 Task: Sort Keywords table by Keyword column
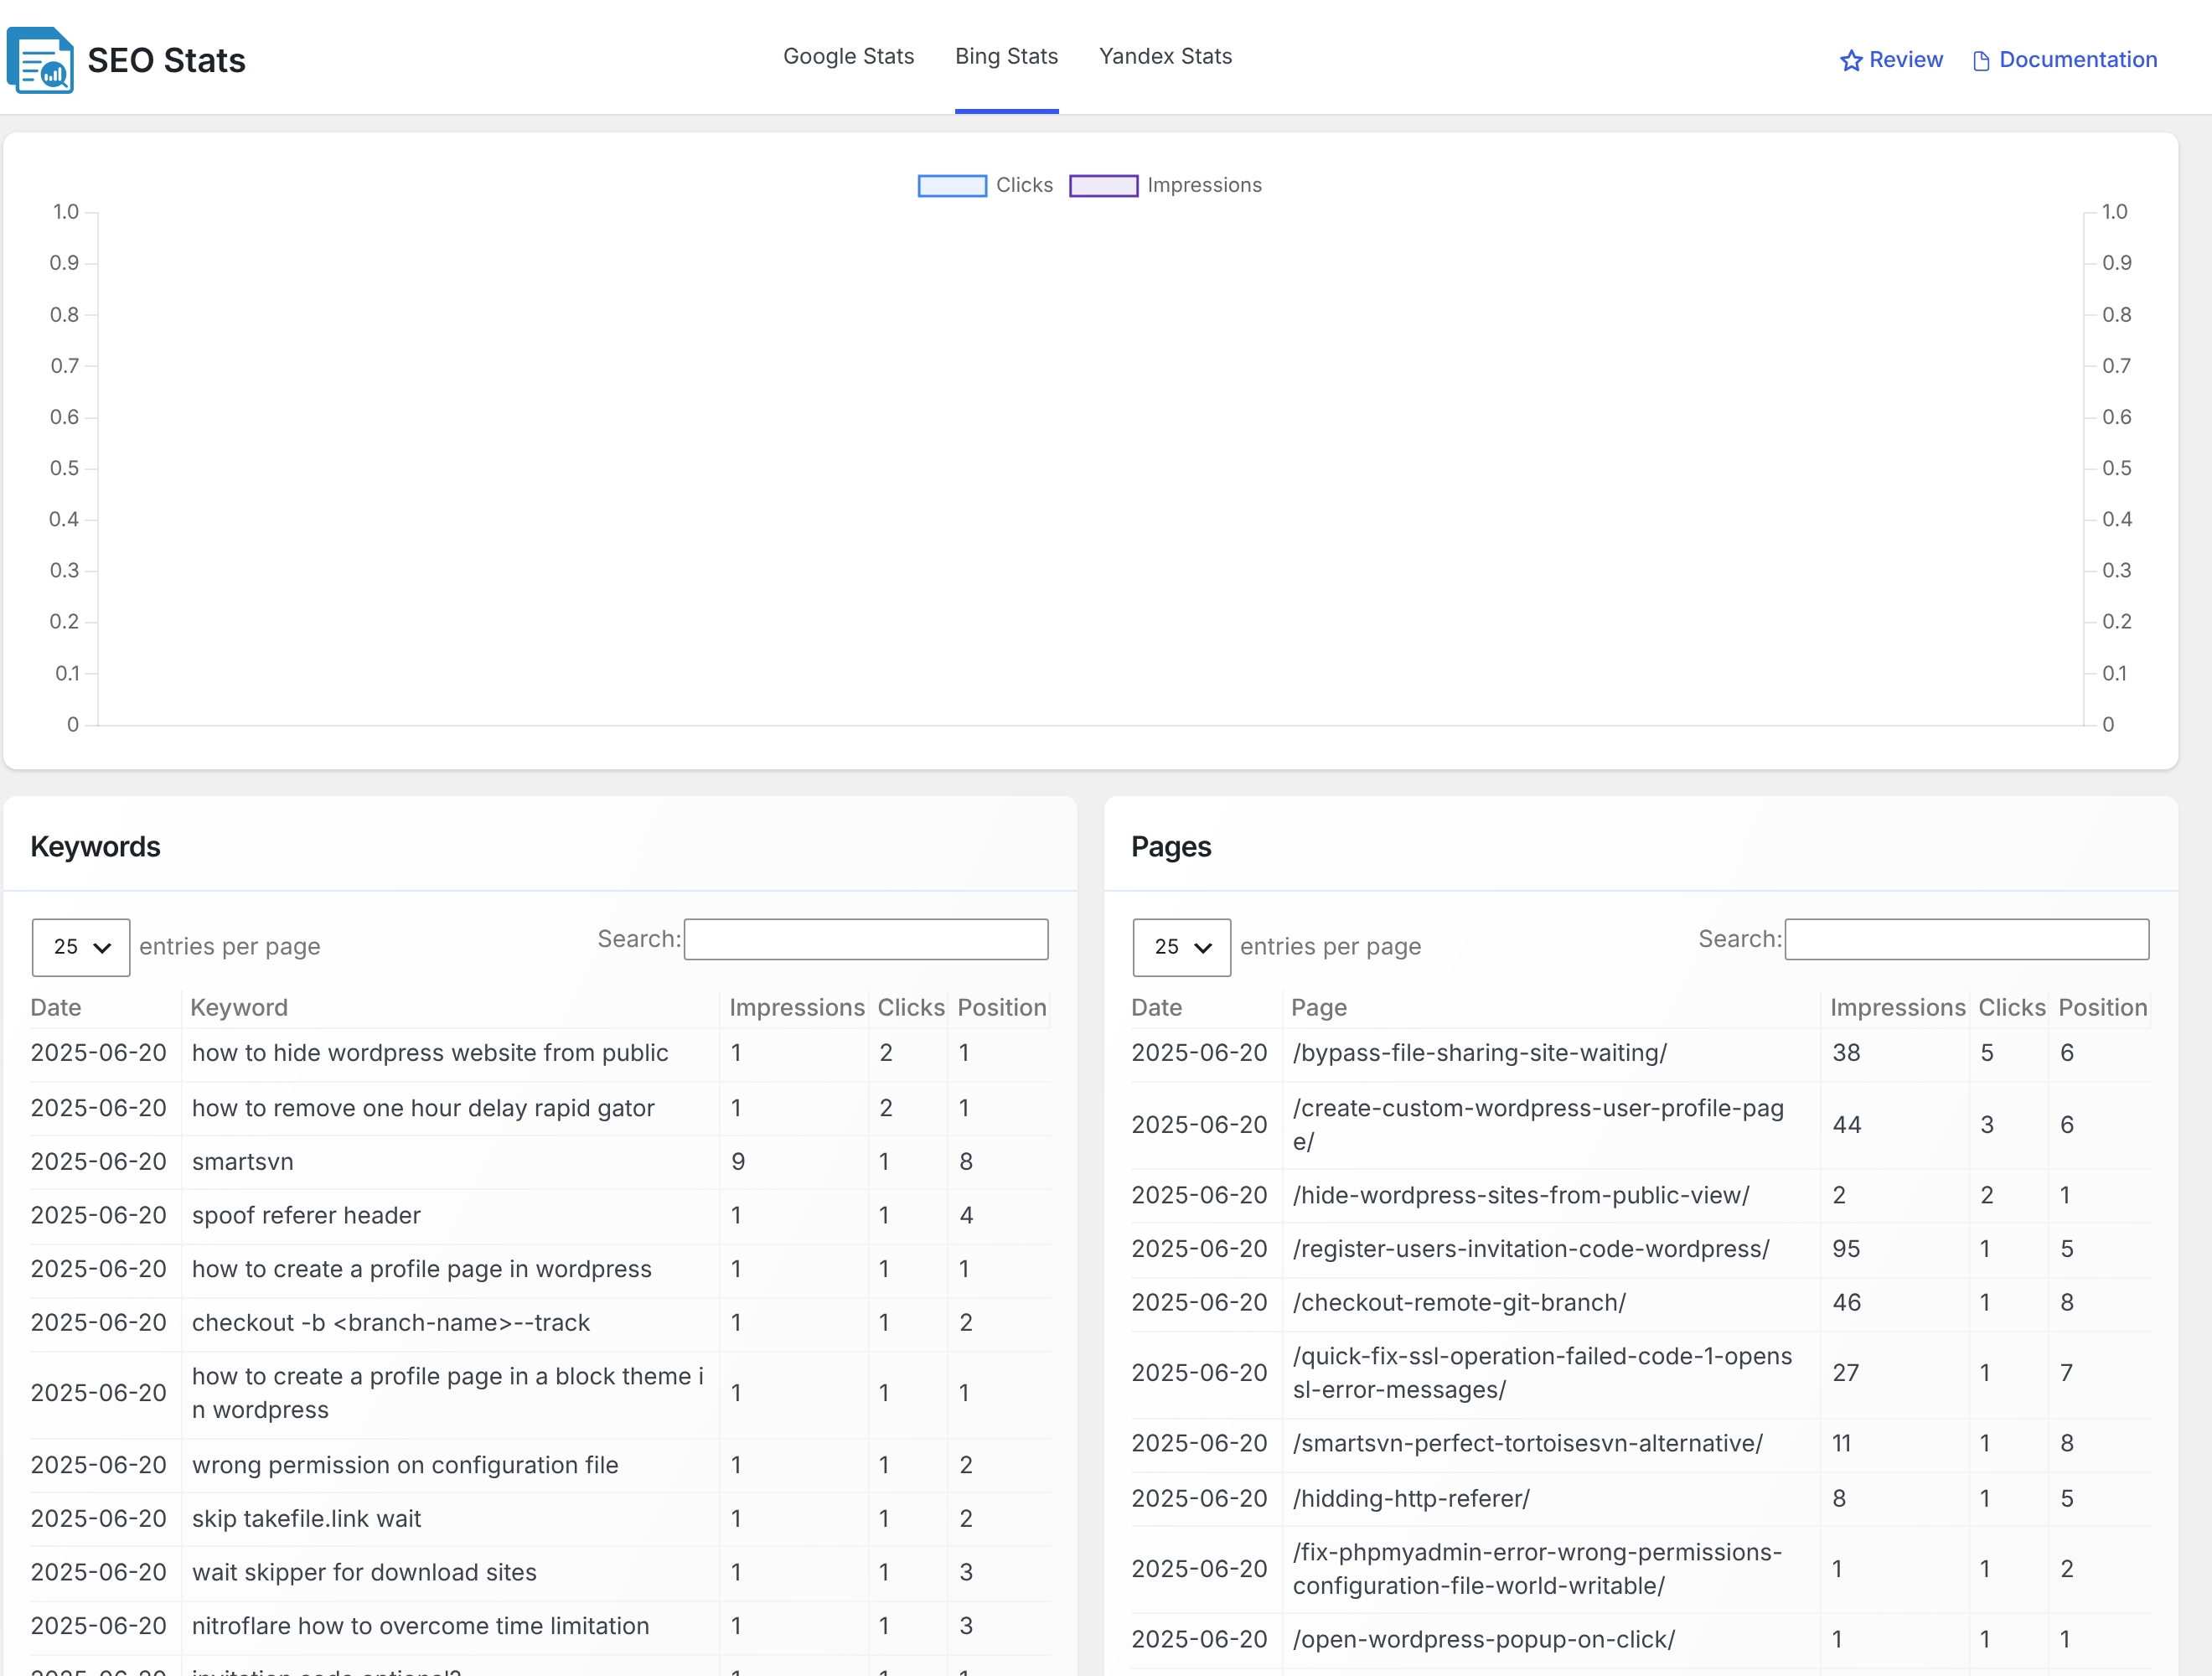pyautogui.click(x=239, y=1008)
